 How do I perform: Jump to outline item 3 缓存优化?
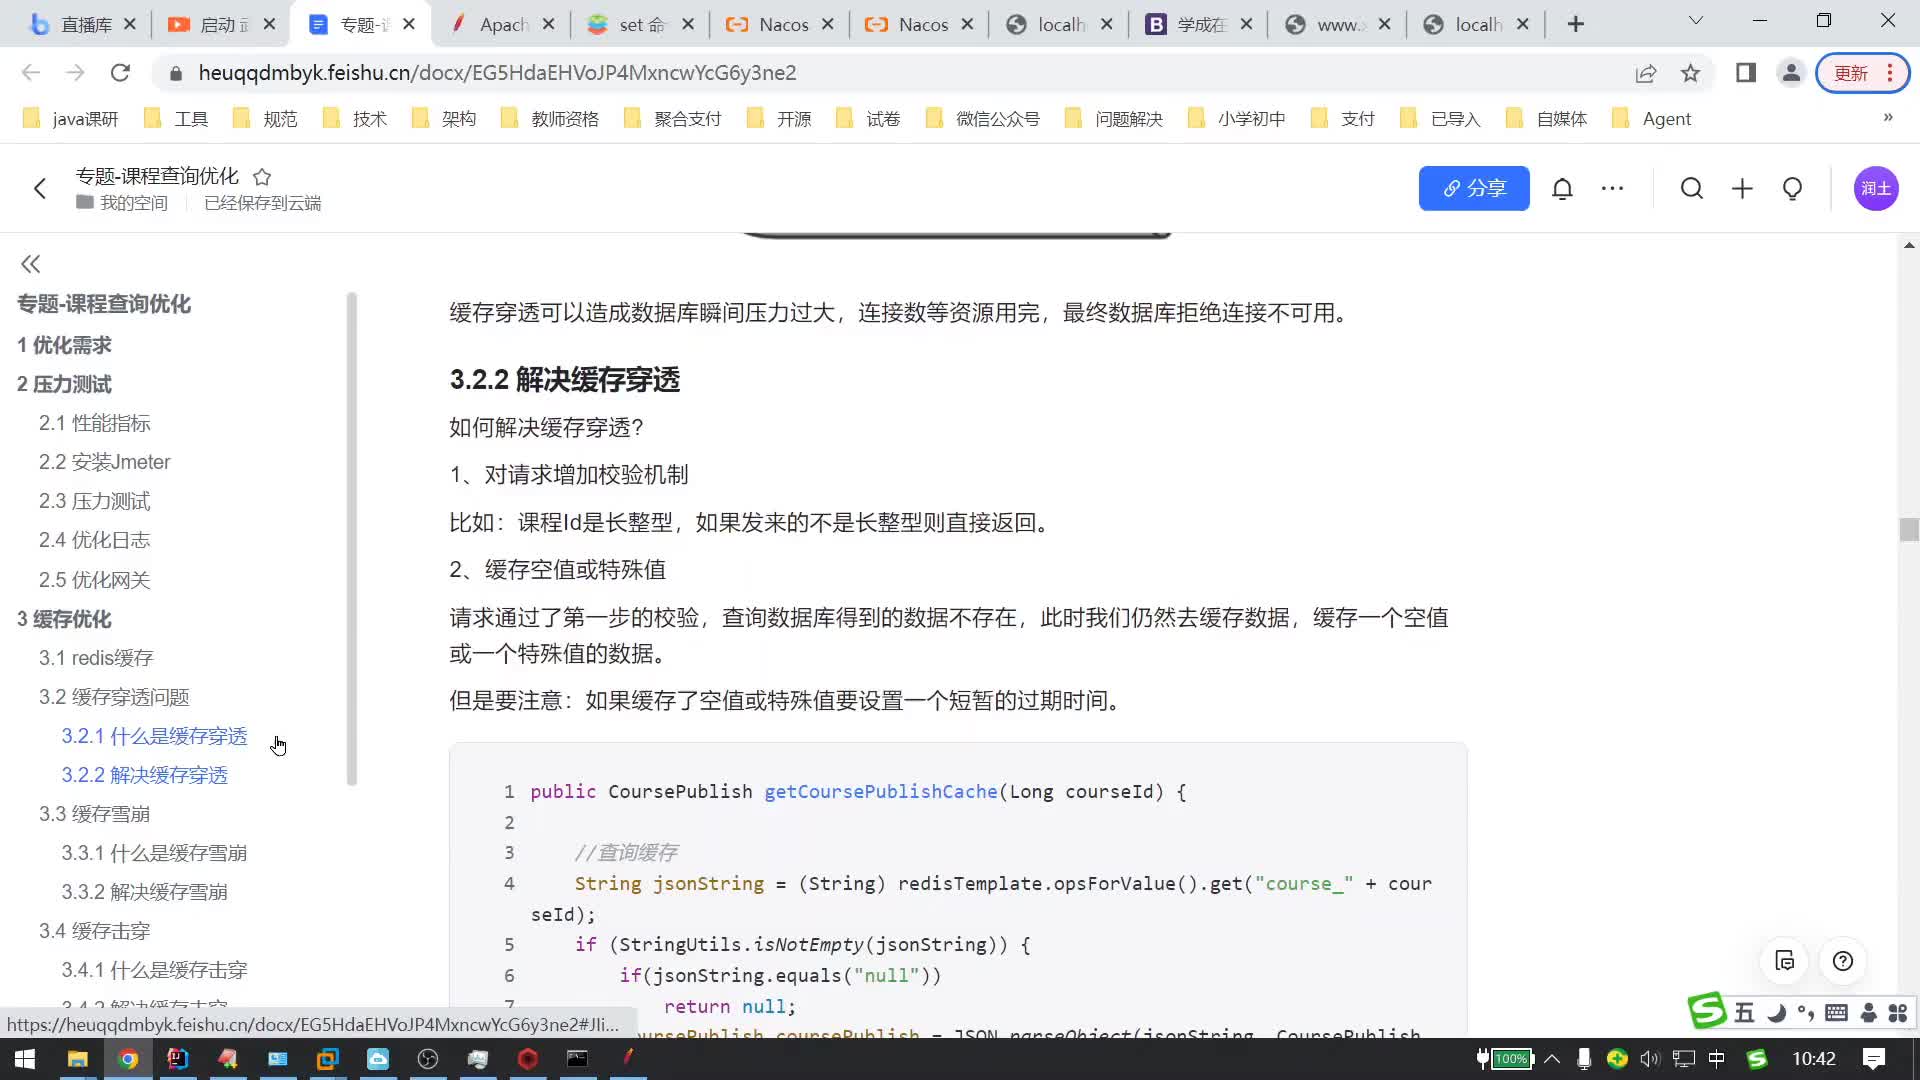coord(64,619)
